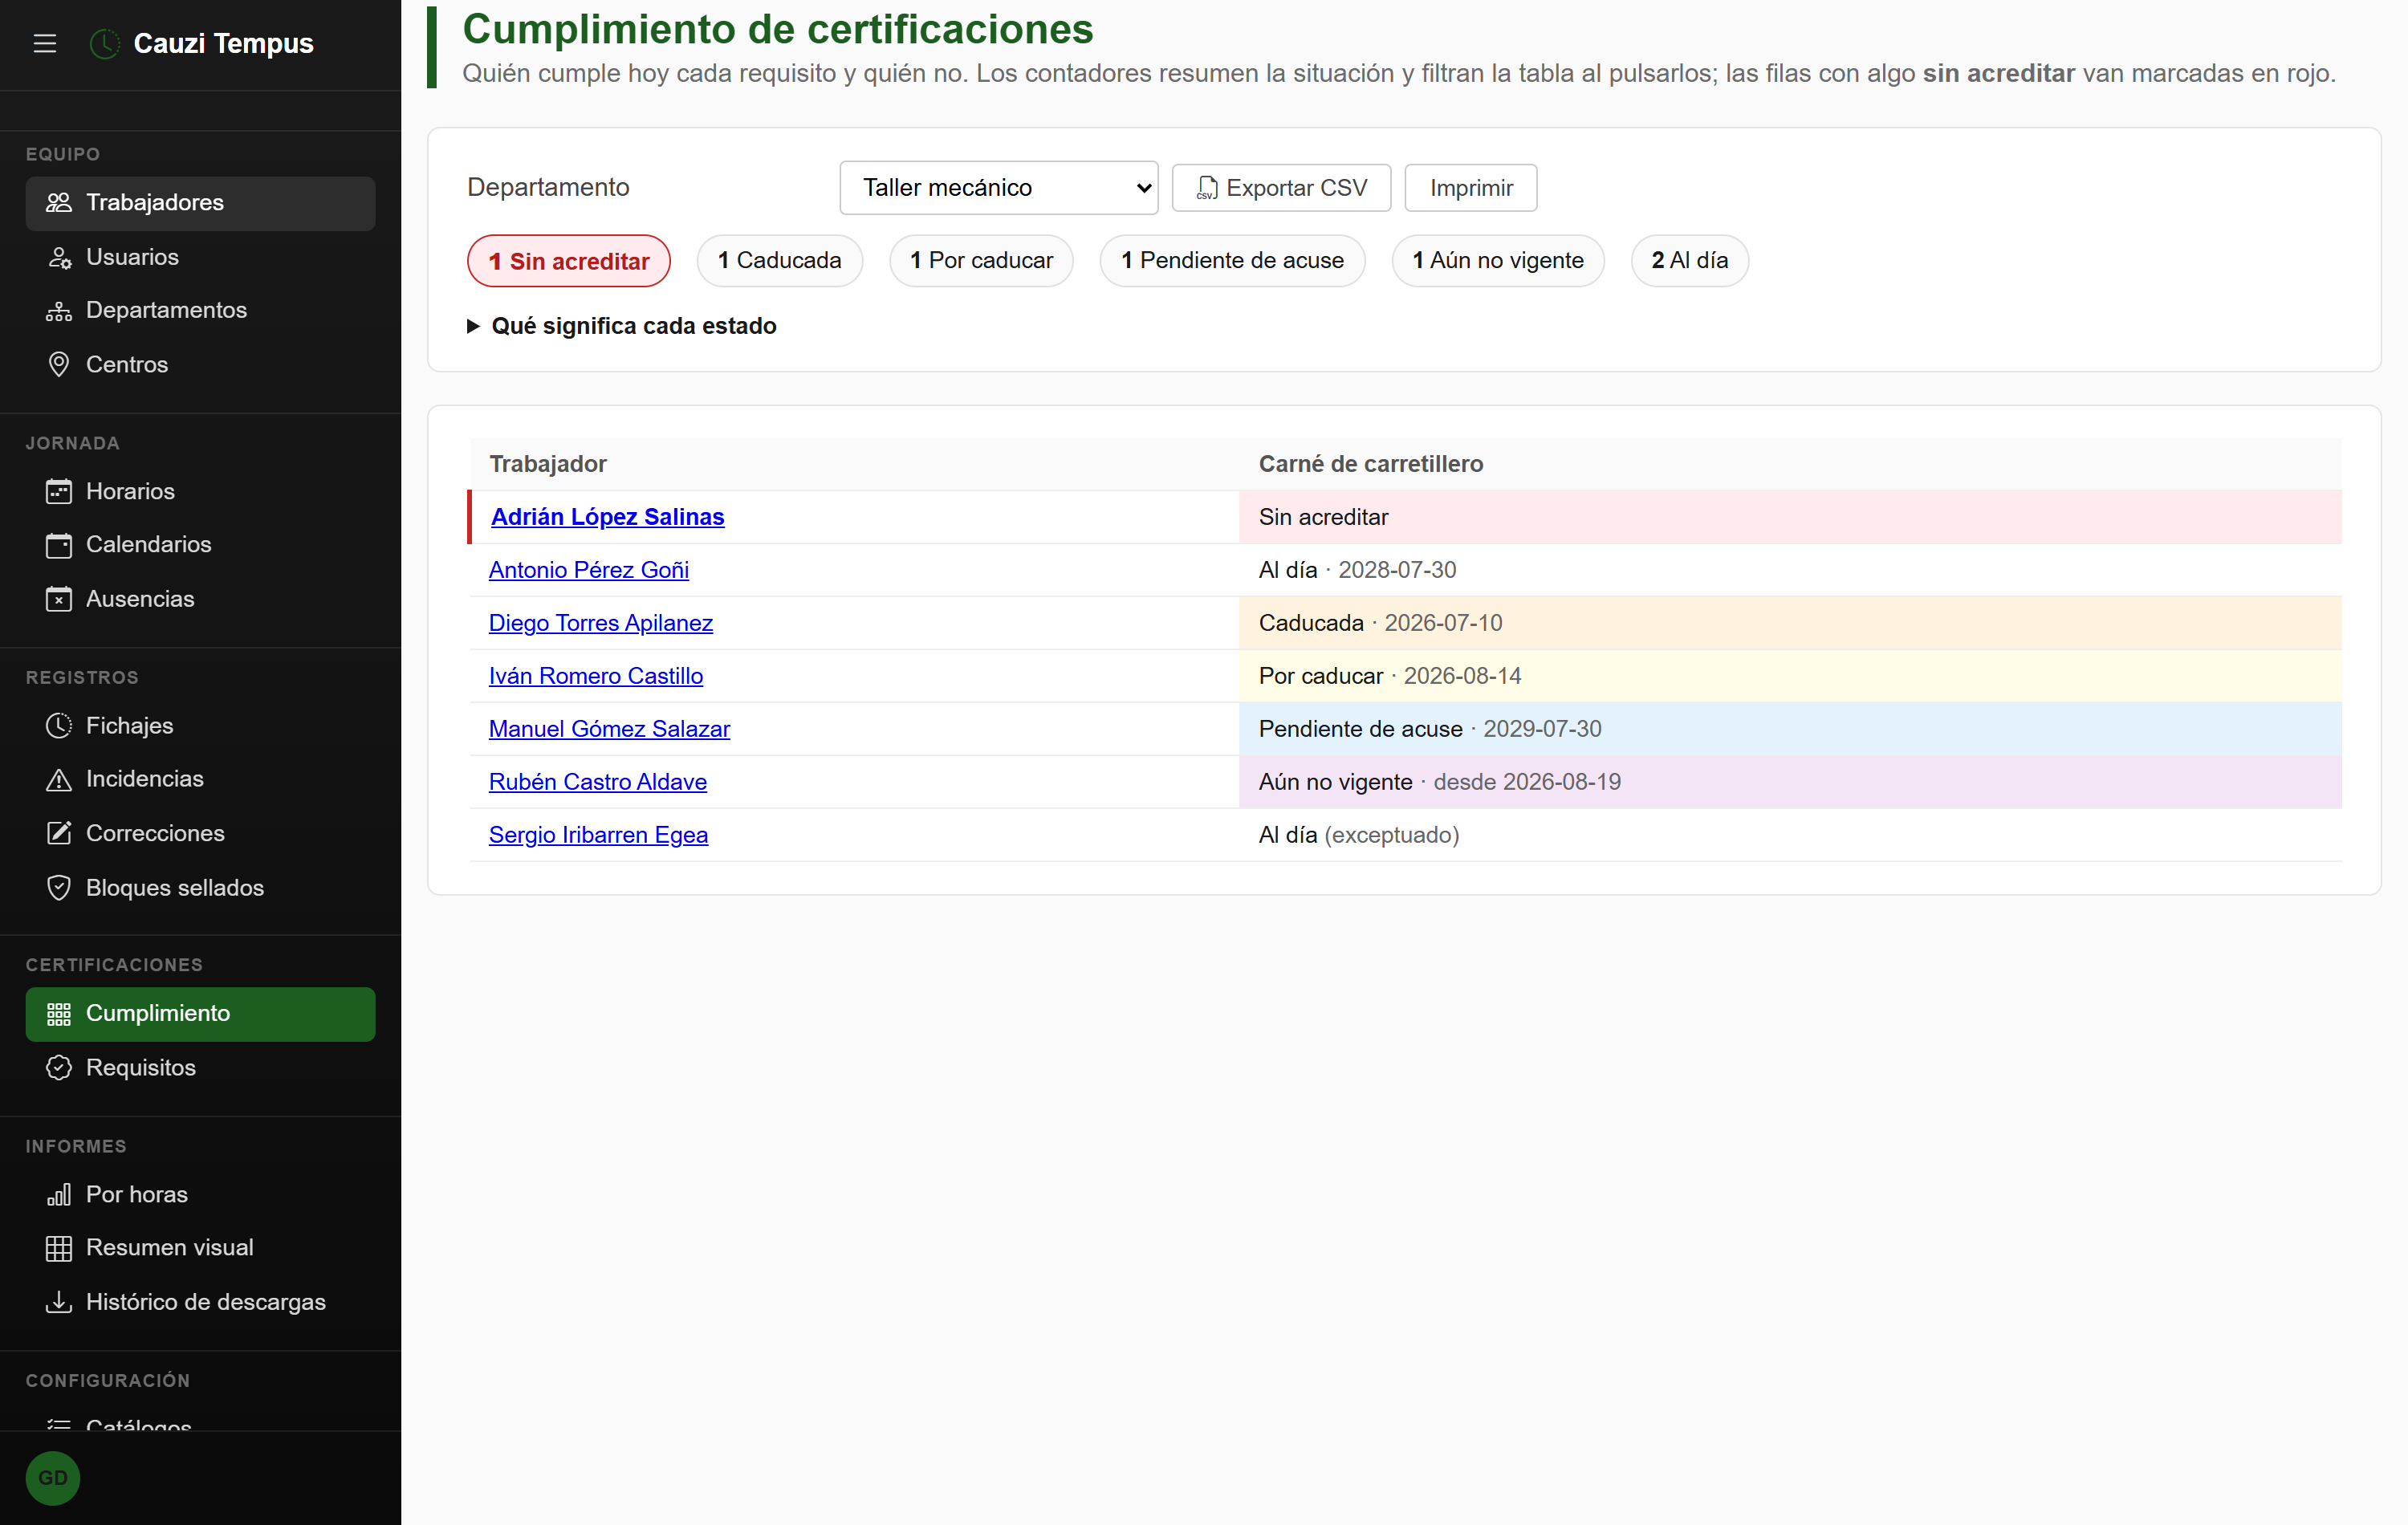
Task: Click the Cauzi Tempus clock logo
Action: [x=105, y=43]
